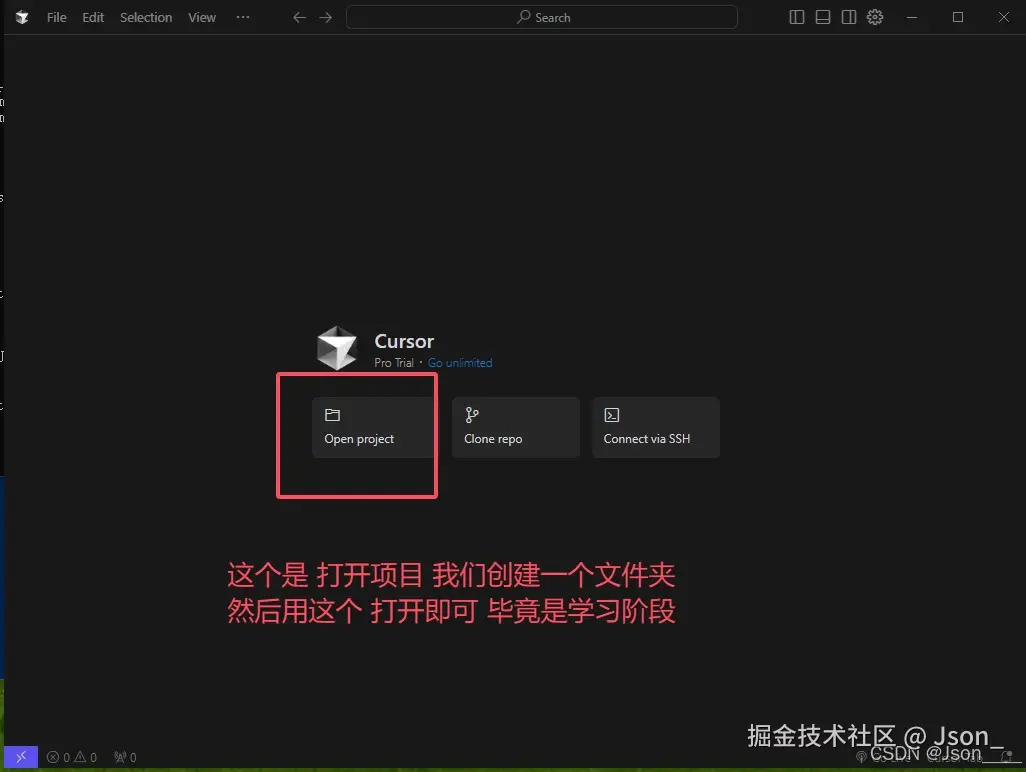
Task: Open settings via the gear icon
Action: [875, 17]
